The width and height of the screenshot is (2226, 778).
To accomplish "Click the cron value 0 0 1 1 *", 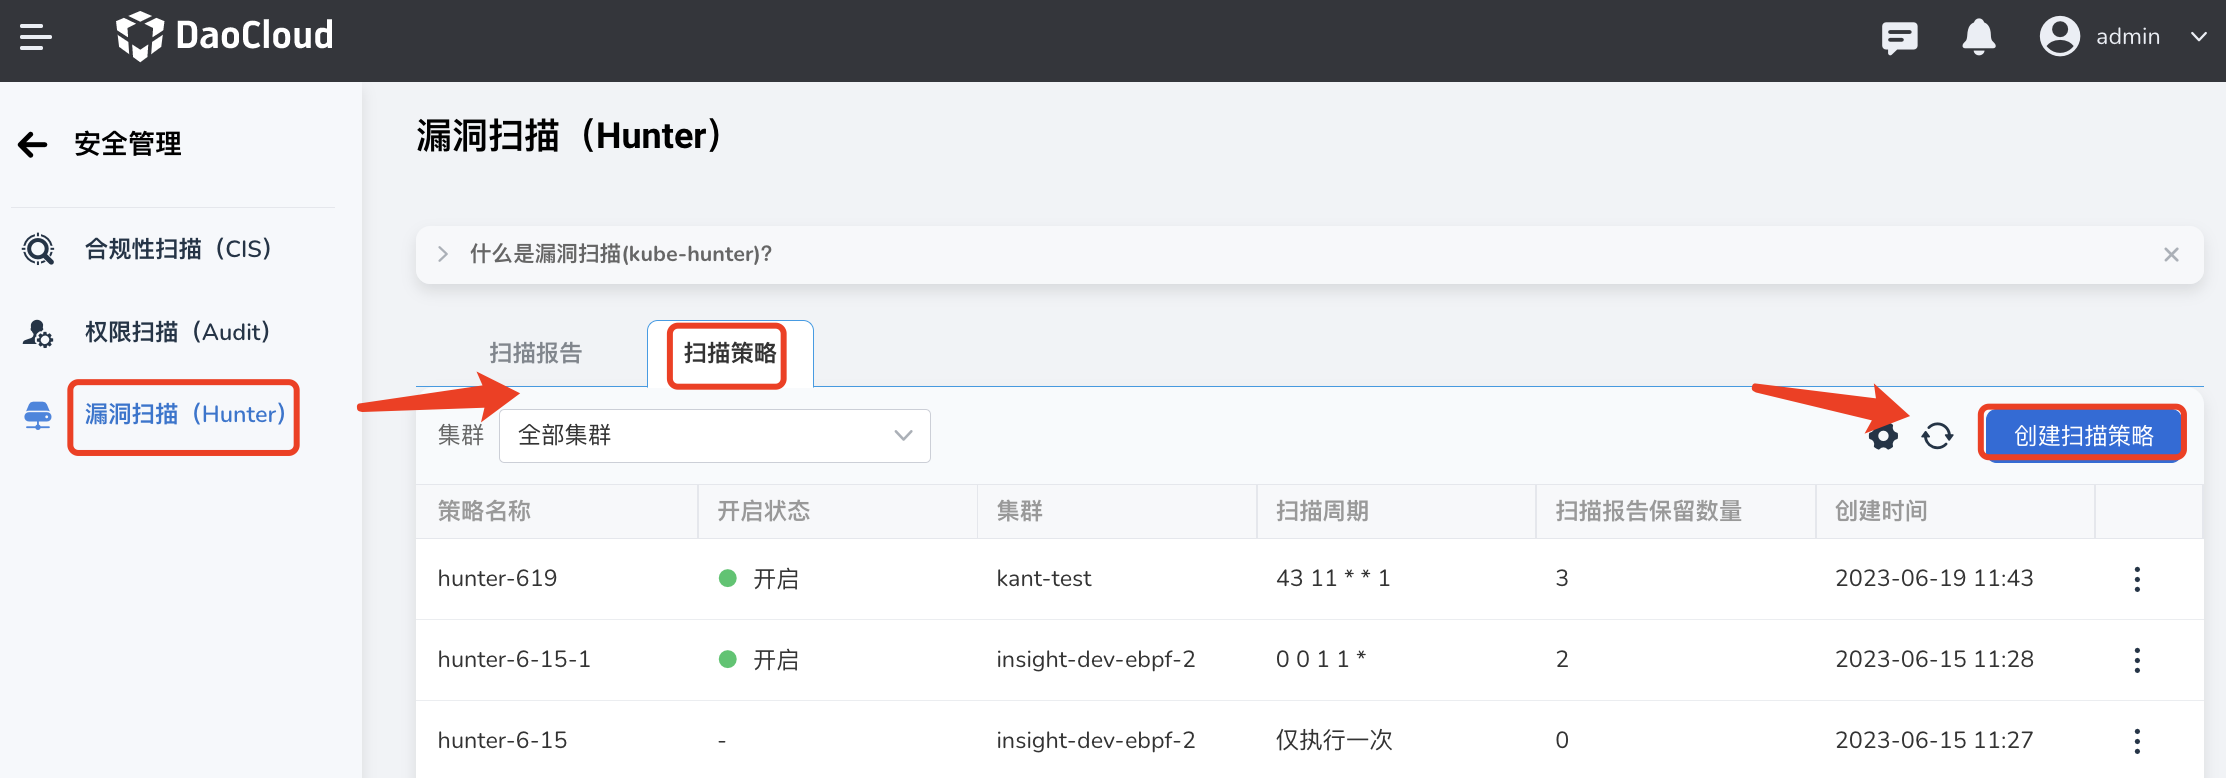I will [x=1321, y=659].
